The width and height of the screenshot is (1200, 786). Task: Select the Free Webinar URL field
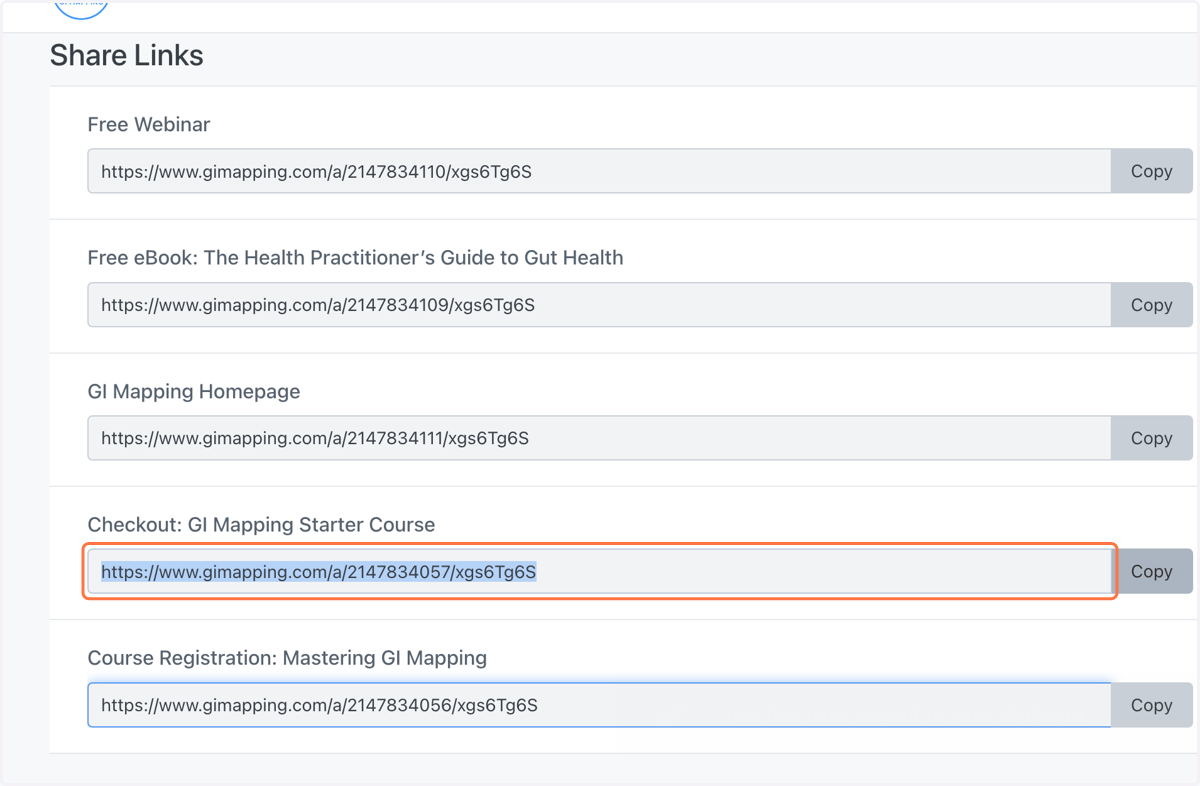coord(599,171)
